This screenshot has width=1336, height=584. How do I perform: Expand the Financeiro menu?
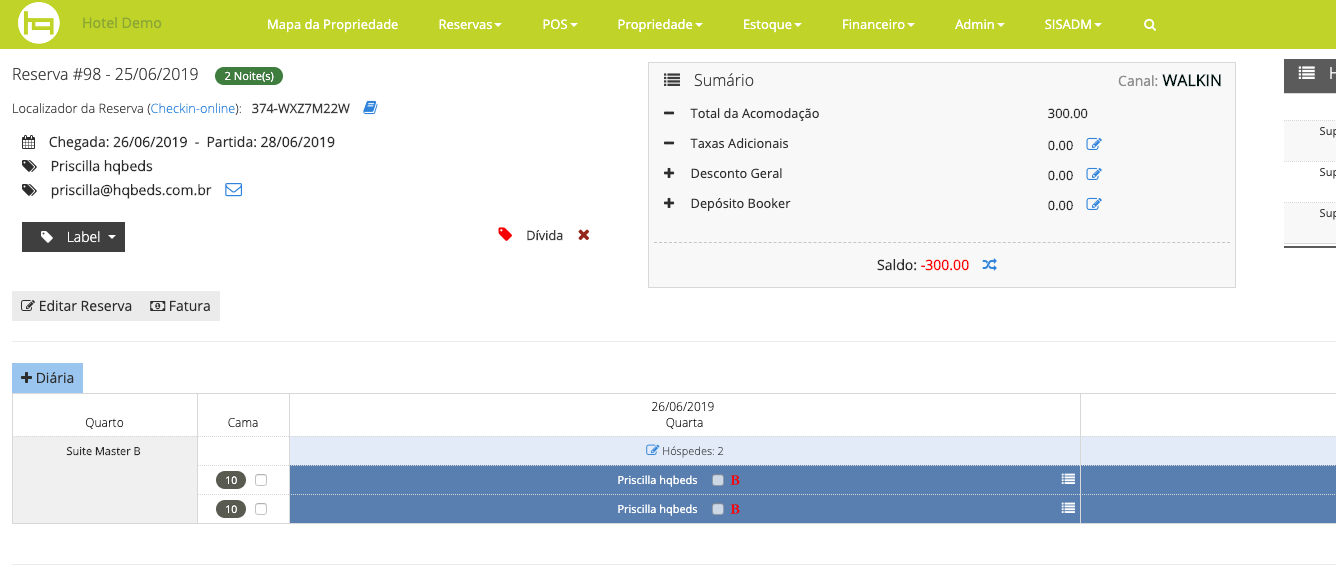click(x=877, y=25)
